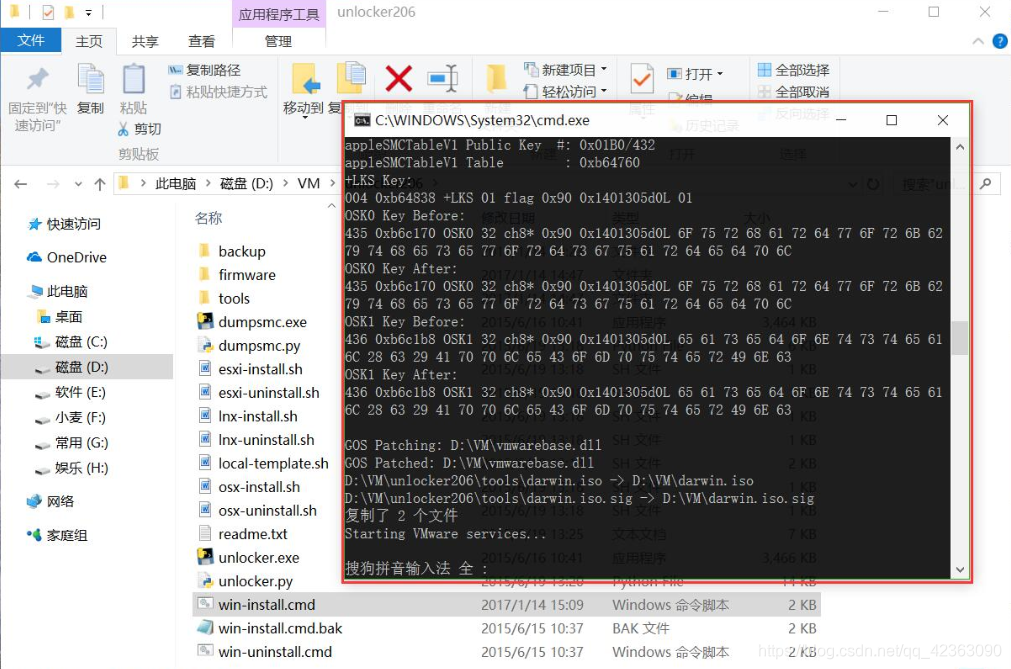
Task: Select the Application Tools (应用程序工具) tab header
Action: 279,14
